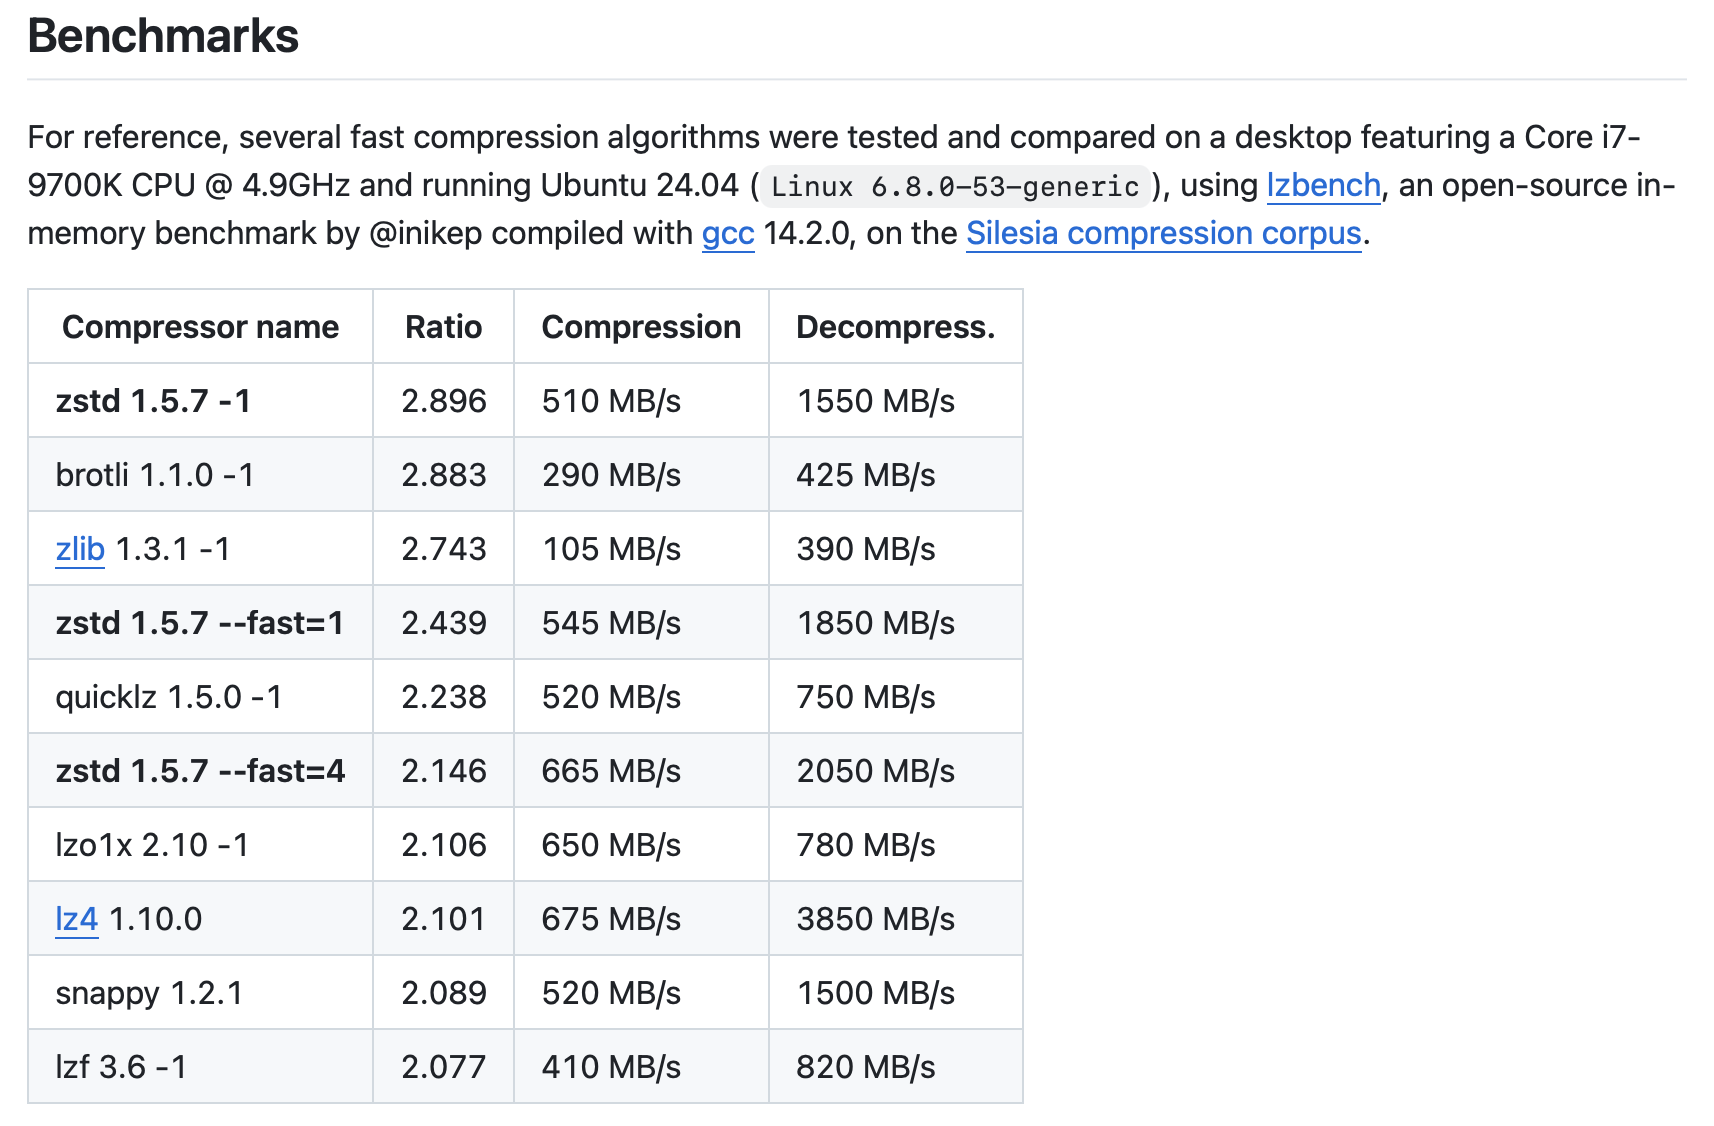Click the Benchmarks heading
The image size is (1714, 1126).
[163, 36]
